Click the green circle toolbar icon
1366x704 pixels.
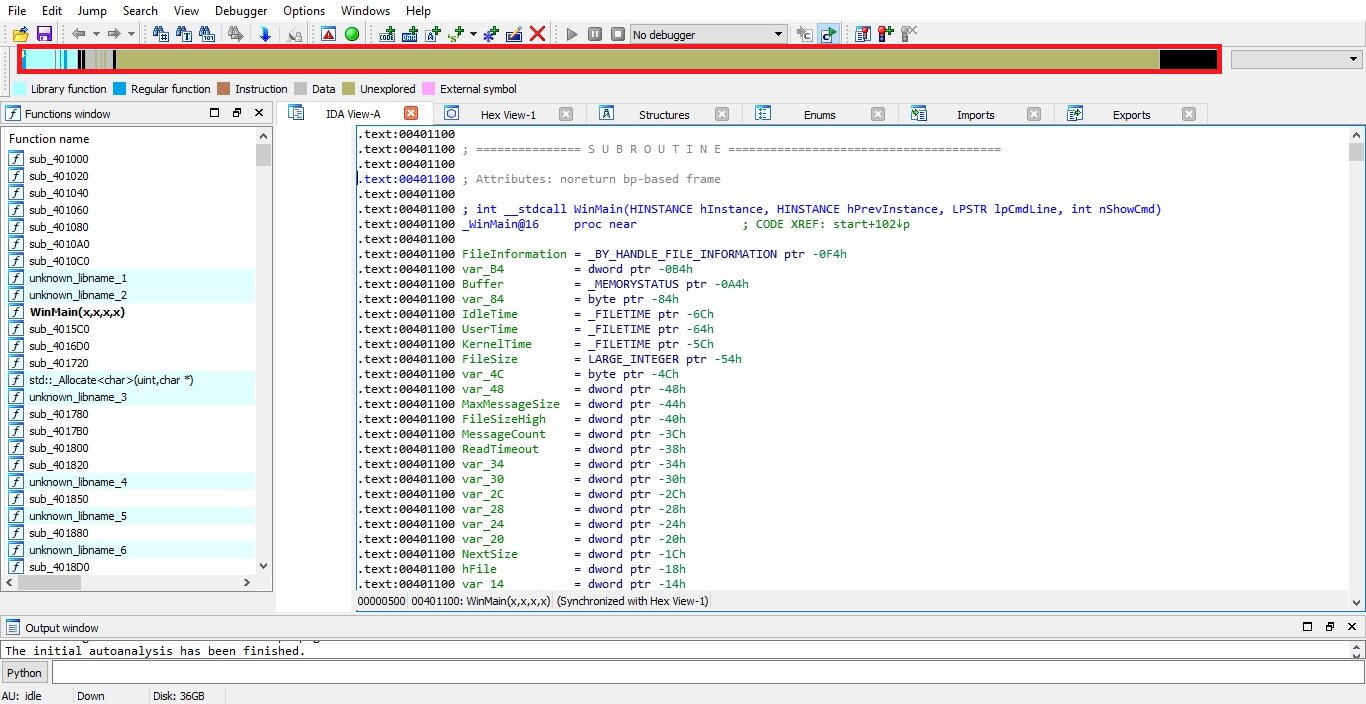point(352,34)
